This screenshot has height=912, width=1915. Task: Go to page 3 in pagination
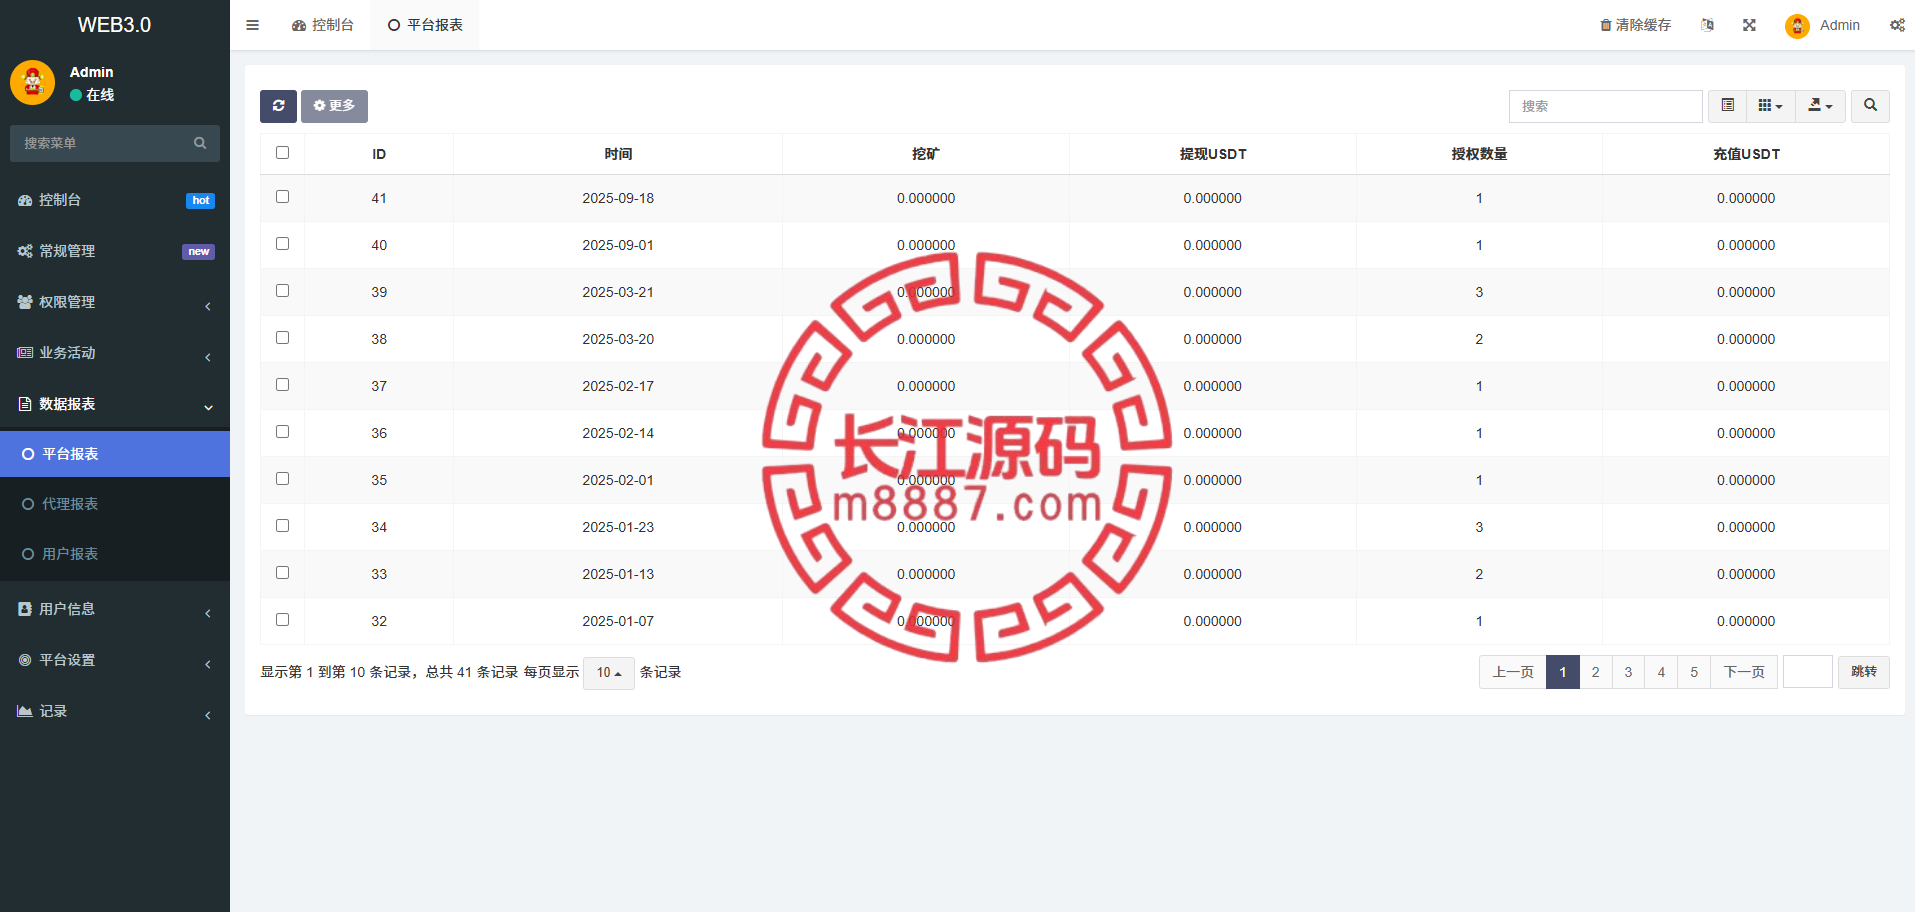(1628, 672)
